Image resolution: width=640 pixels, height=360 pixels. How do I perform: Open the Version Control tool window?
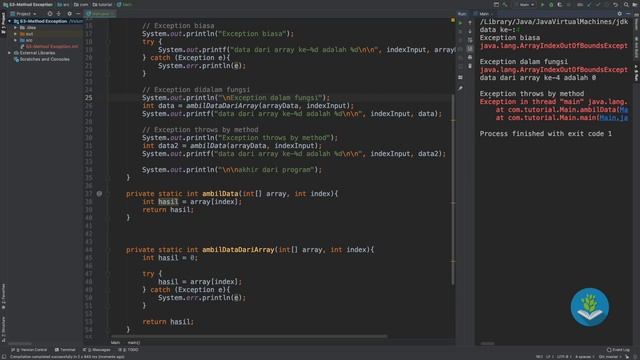coord(29,350)
